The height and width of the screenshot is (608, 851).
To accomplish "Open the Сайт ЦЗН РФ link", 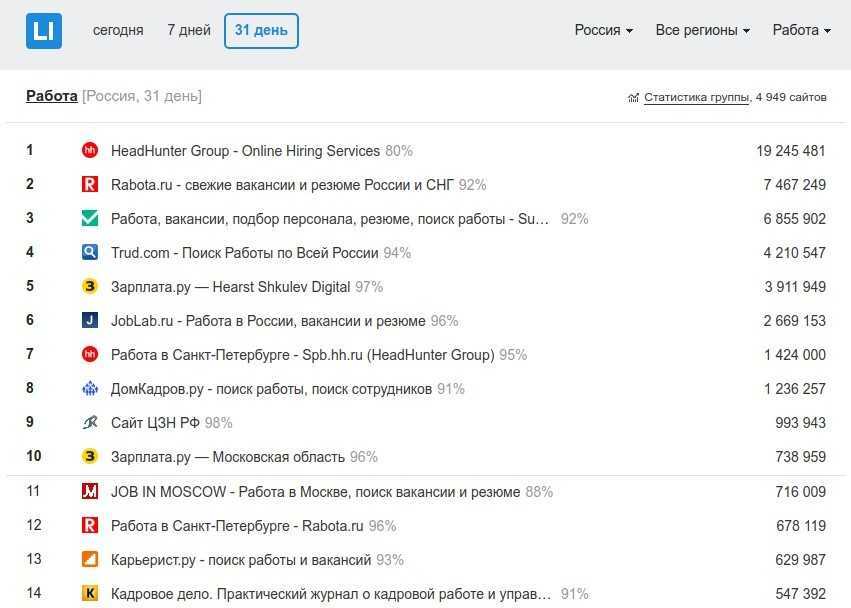I will coord(155,423).
